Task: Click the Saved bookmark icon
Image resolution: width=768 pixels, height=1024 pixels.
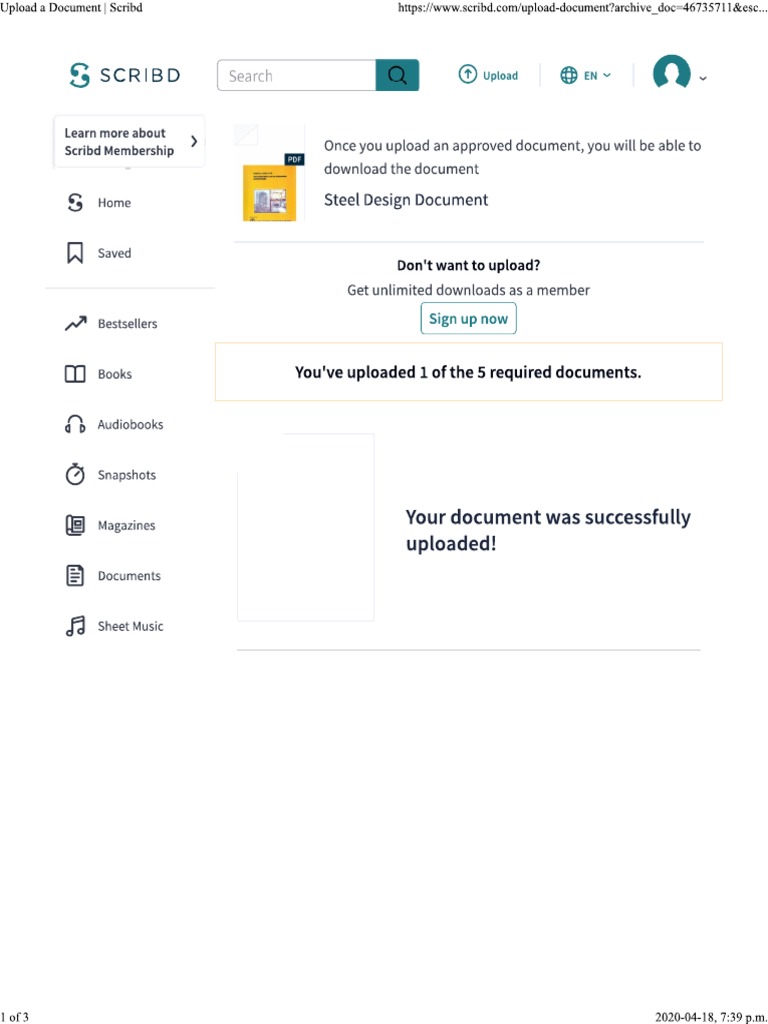Action: tap(75, 254)
